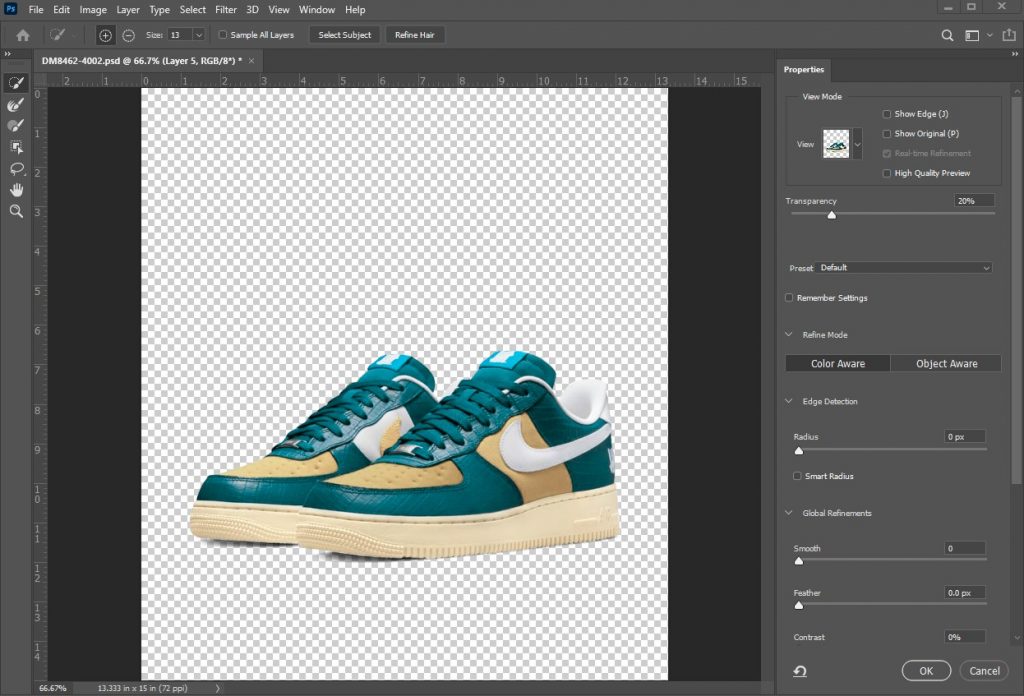
Task: Switch refine mode to Color Aware
Action: [x=838, y=364]
